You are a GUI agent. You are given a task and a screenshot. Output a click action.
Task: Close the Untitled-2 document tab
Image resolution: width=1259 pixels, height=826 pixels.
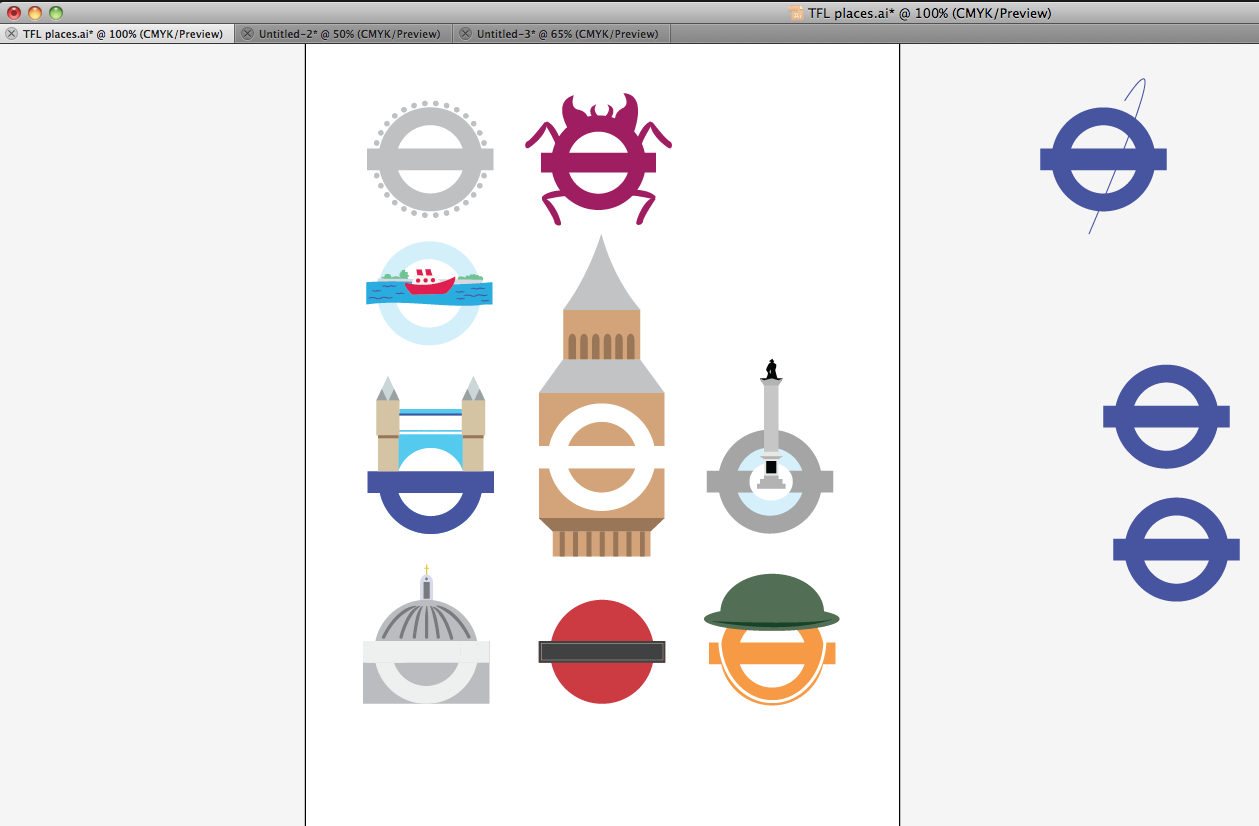[246, 33]
